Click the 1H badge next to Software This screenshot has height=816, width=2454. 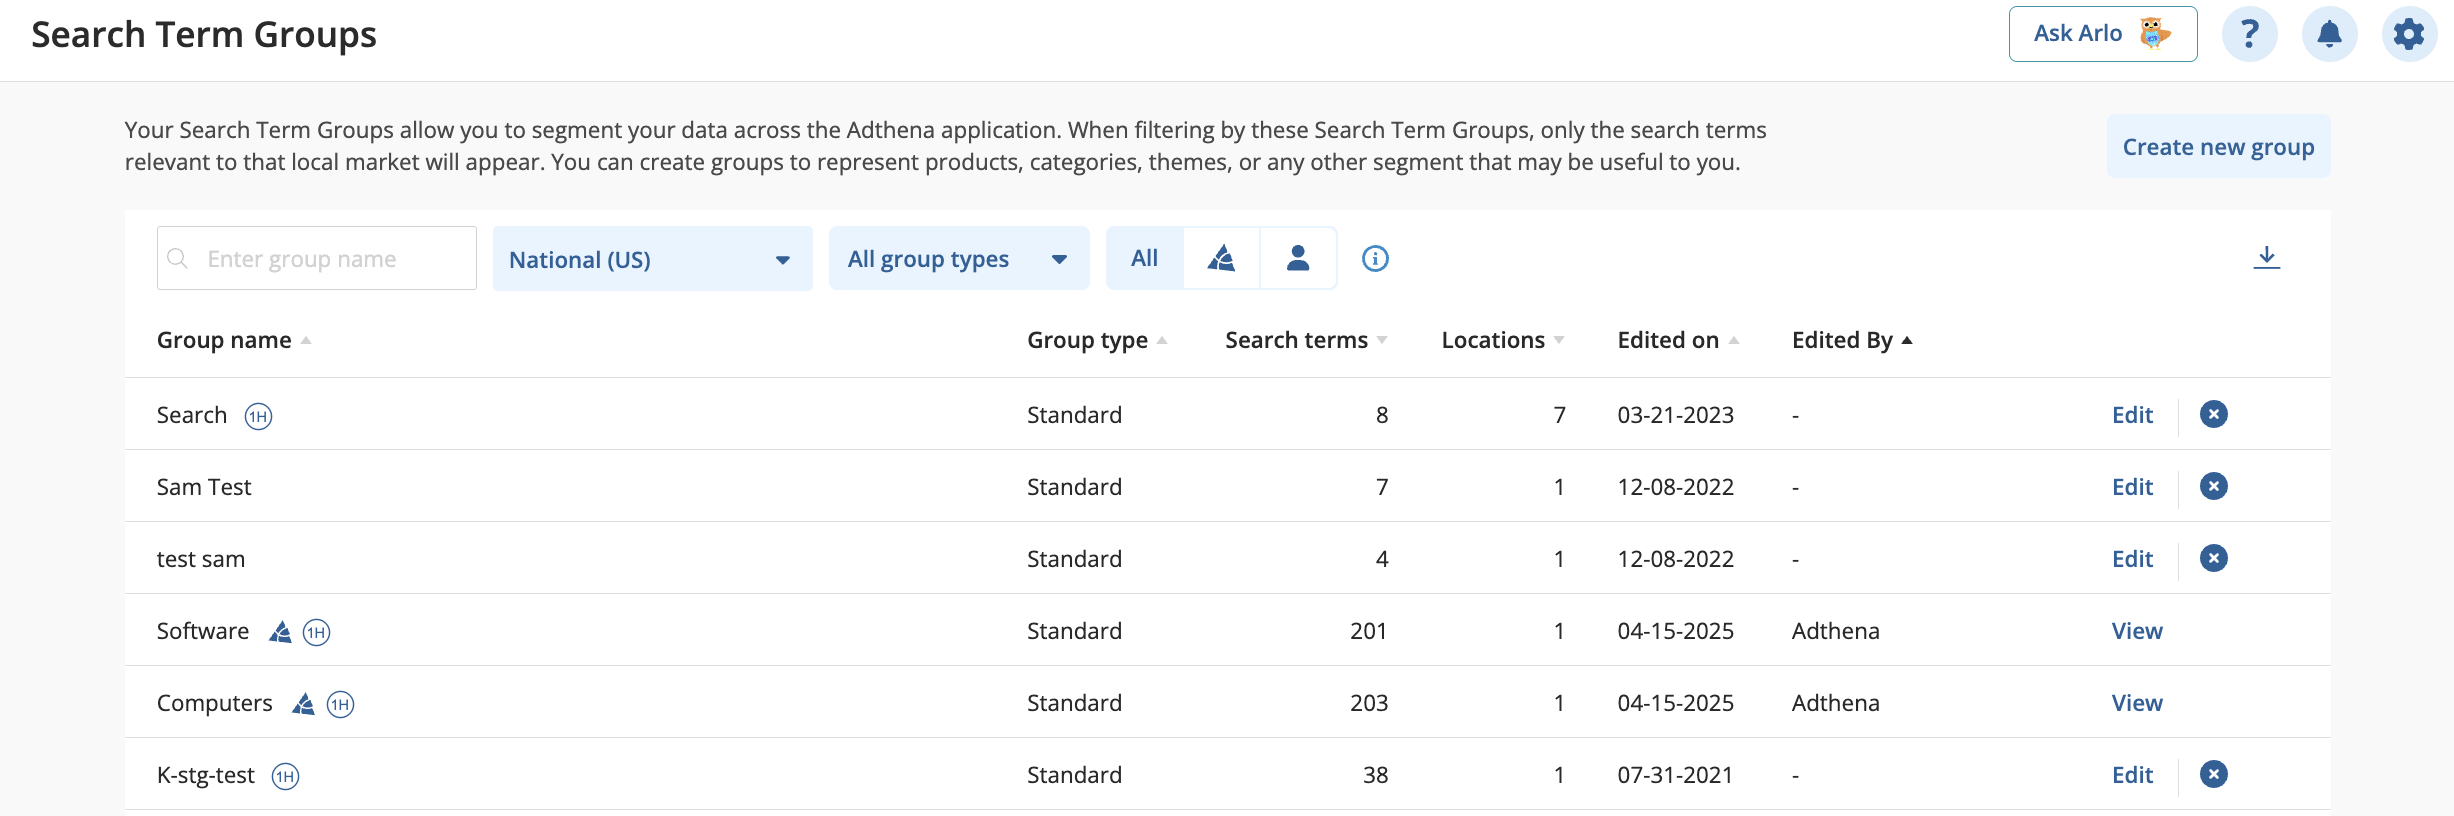click(x=316, y=632)
